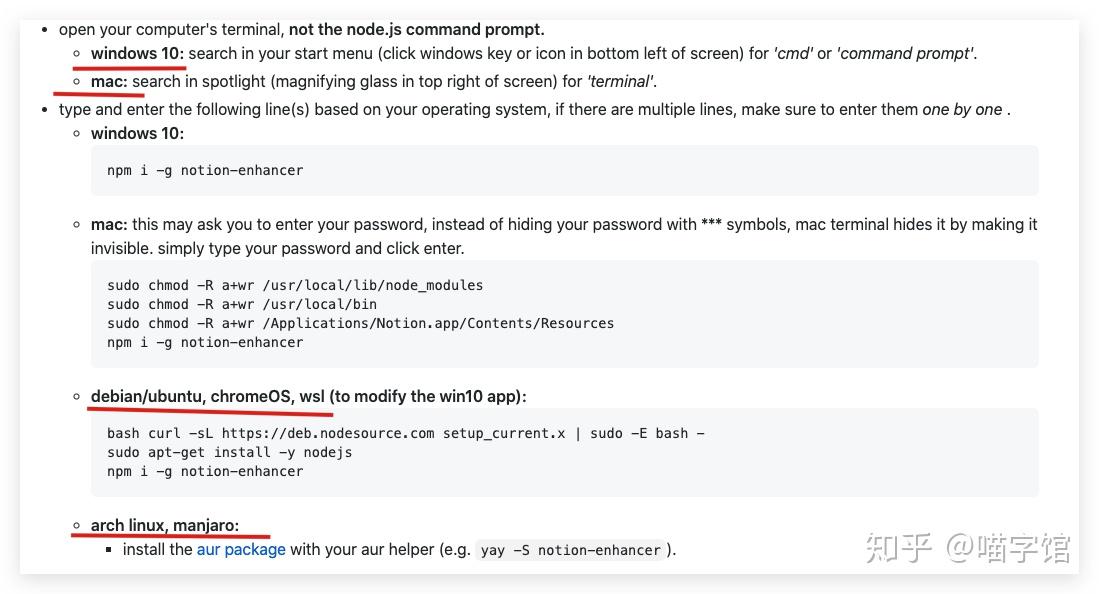Click the 'sudo chmod -R a+wr /usr/local/bin' line
Screen dimensions: 1099x594
[242, 304]
